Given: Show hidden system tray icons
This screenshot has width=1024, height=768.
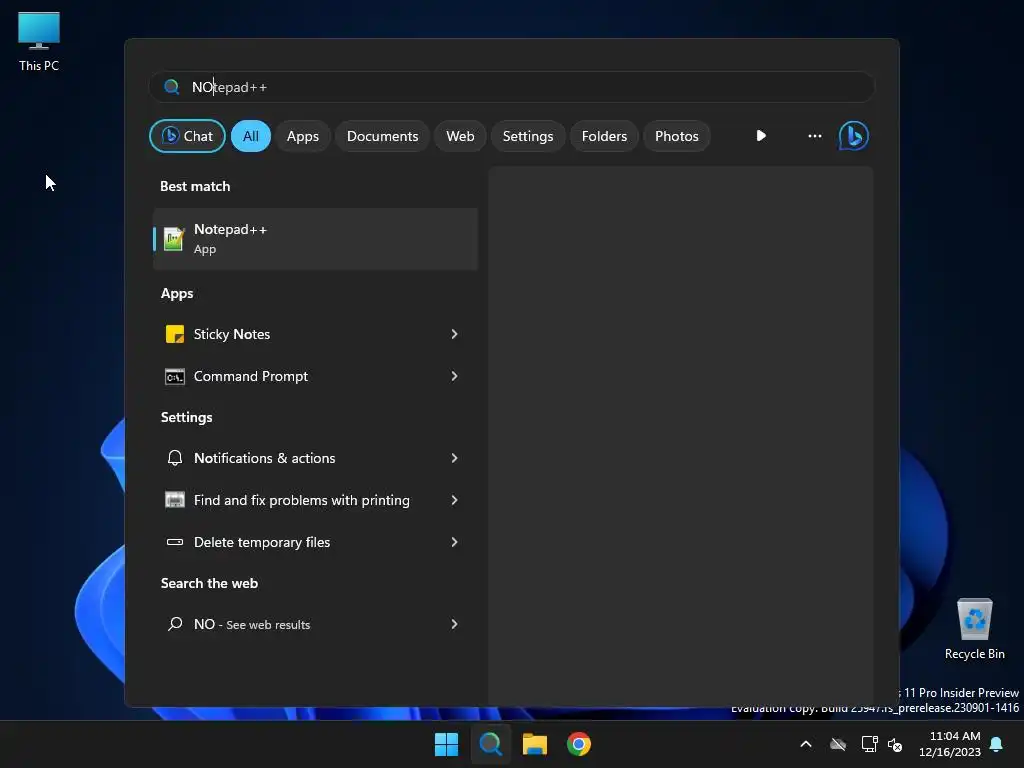Looking at the screenshot, I should [x=806, y=744].
